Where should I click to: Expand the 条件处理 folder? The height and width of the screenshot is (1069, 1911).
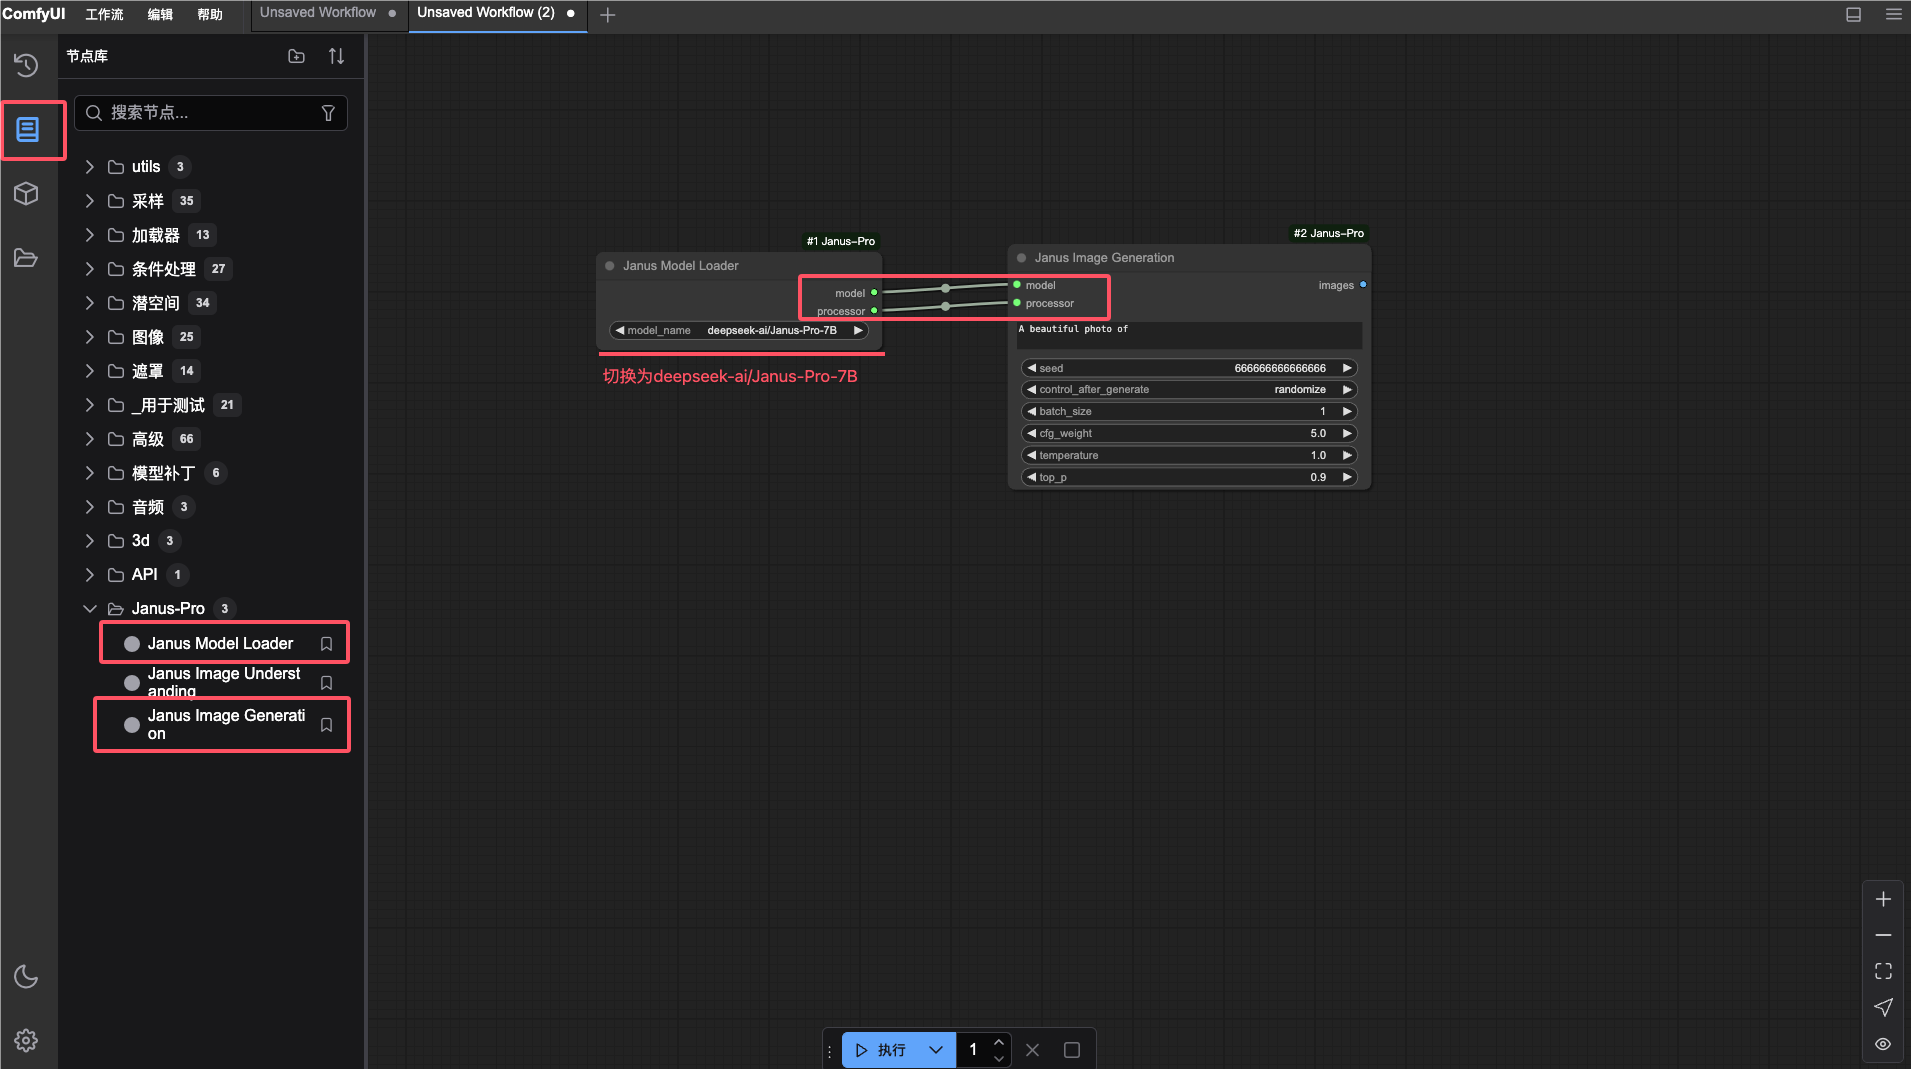[90, 269]
